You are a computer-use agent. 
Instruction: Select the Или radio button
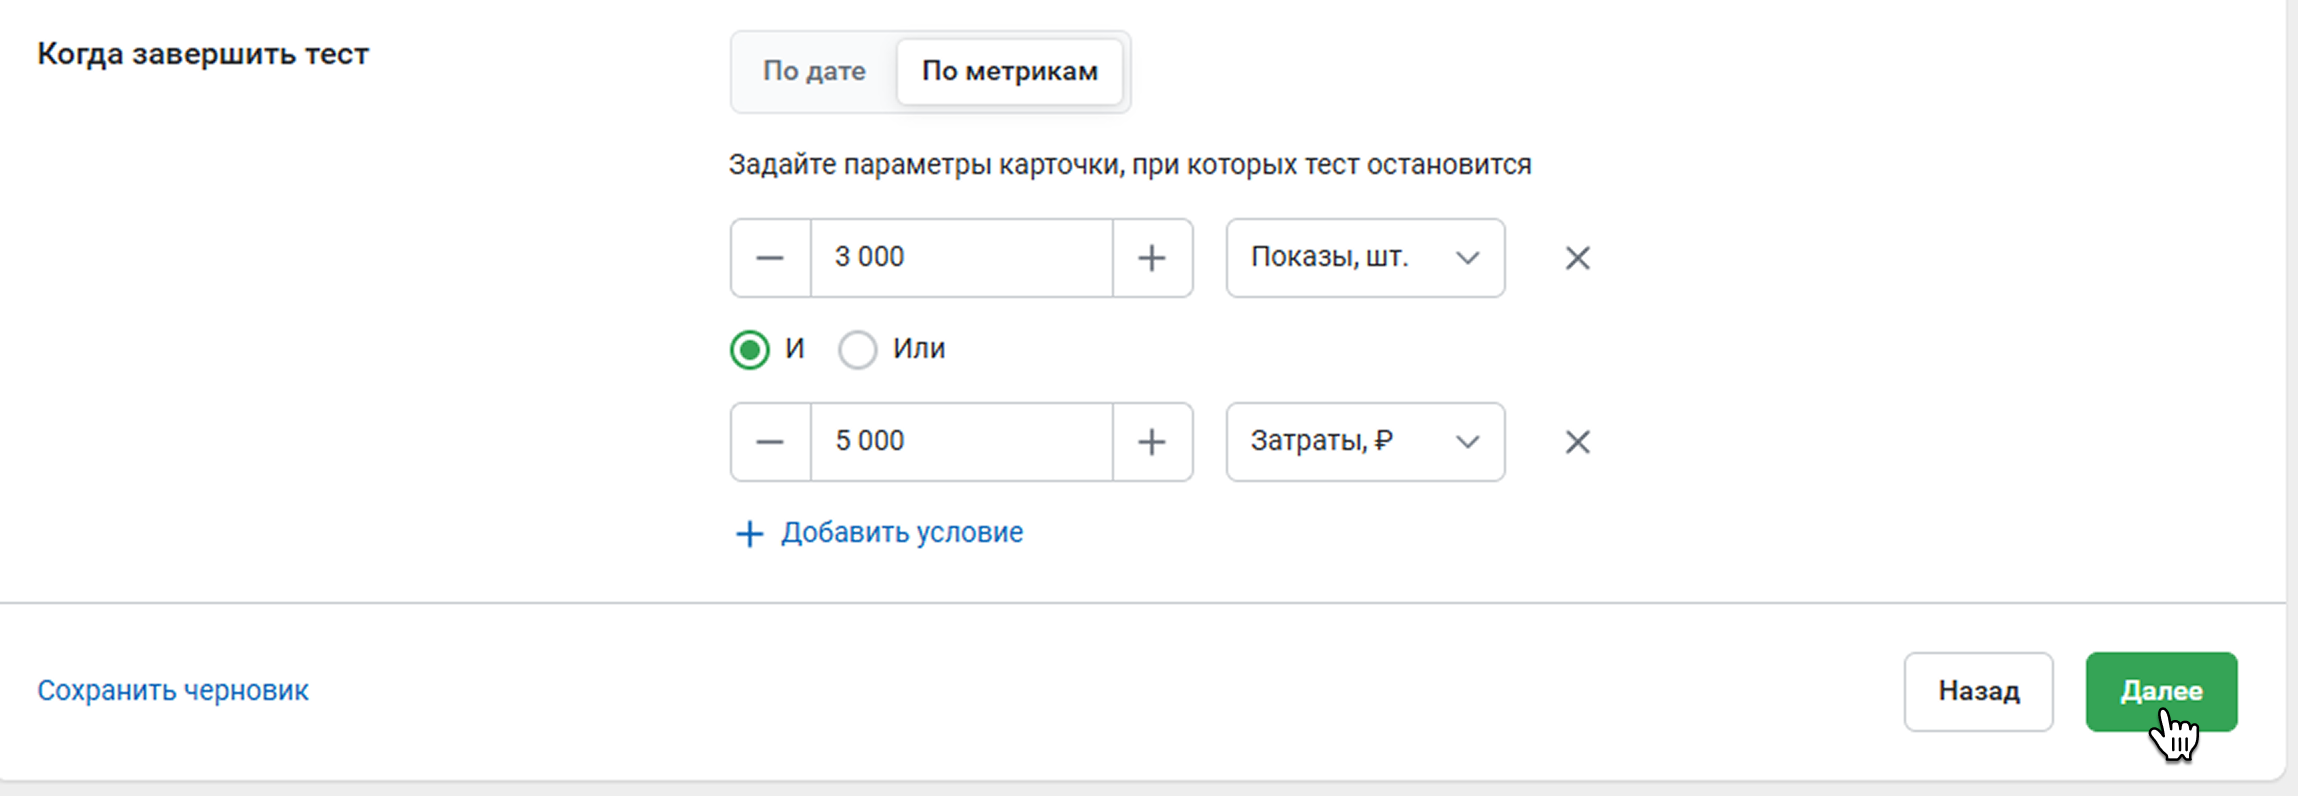point(857,350)
